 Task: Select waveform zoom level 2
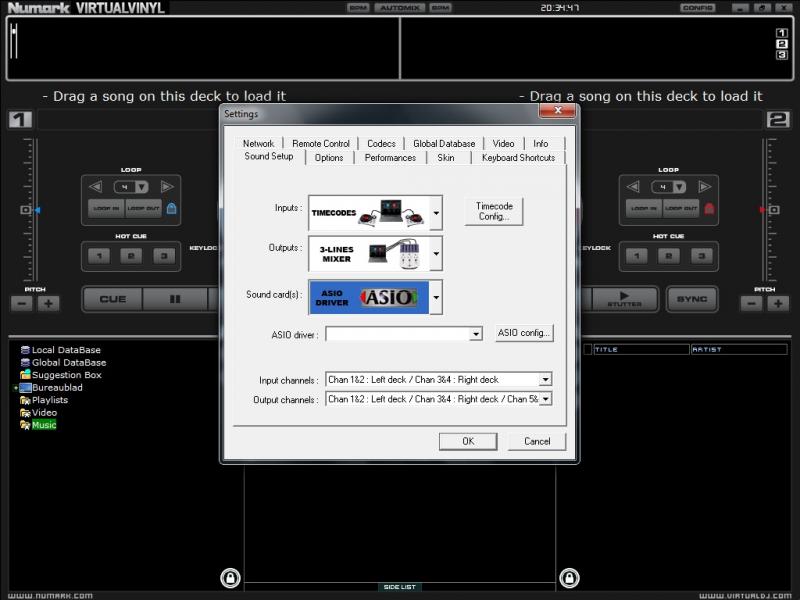point(781,44)
